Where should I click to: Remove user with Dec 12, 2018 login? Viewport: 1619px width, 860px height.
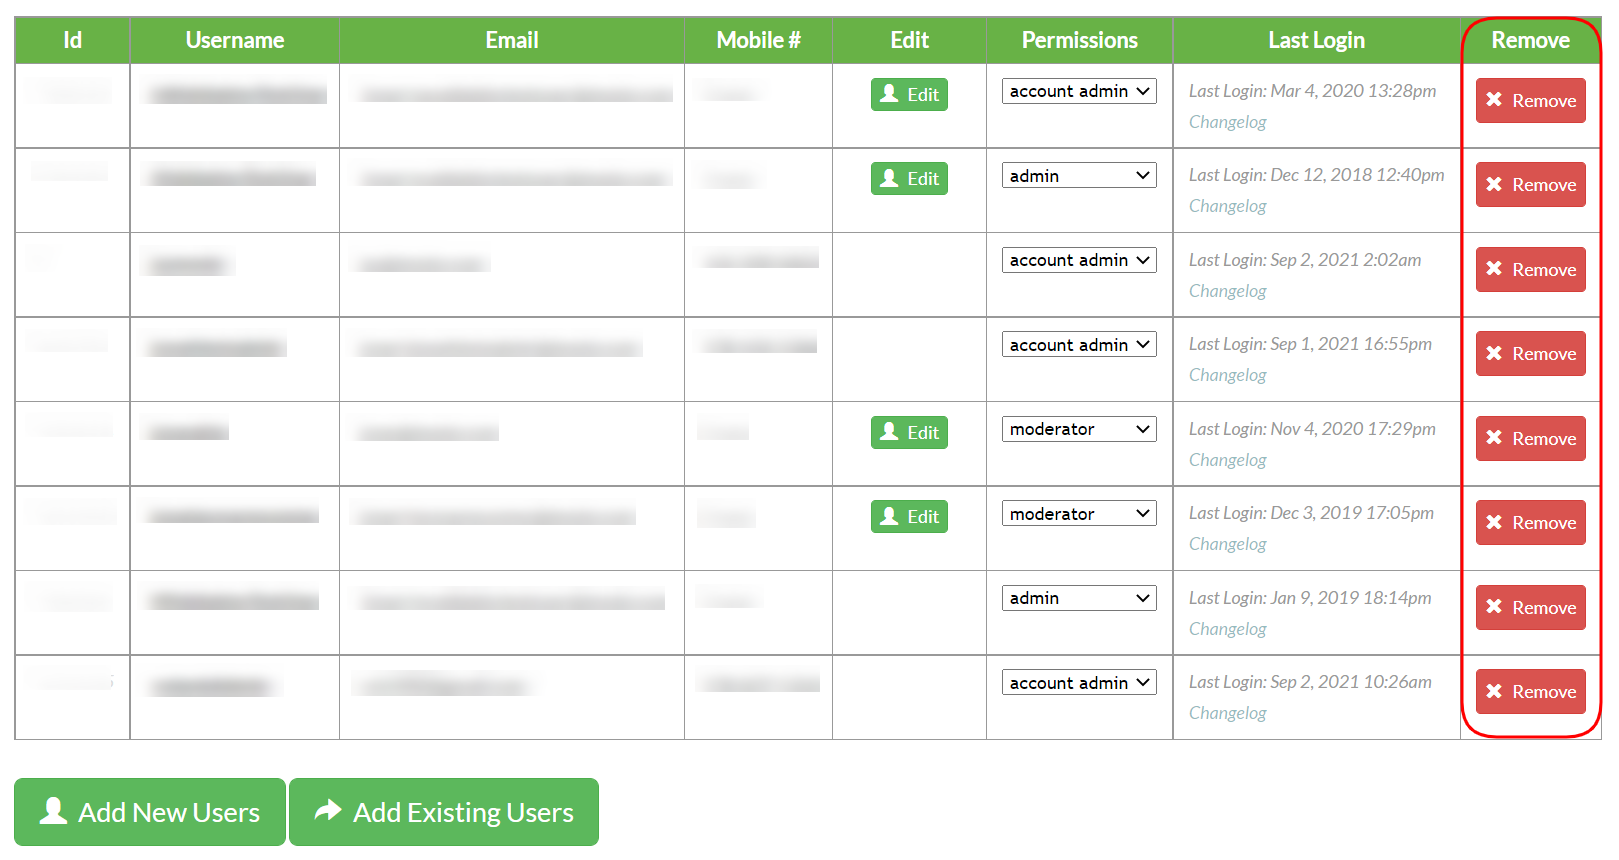click(1530, 185)
